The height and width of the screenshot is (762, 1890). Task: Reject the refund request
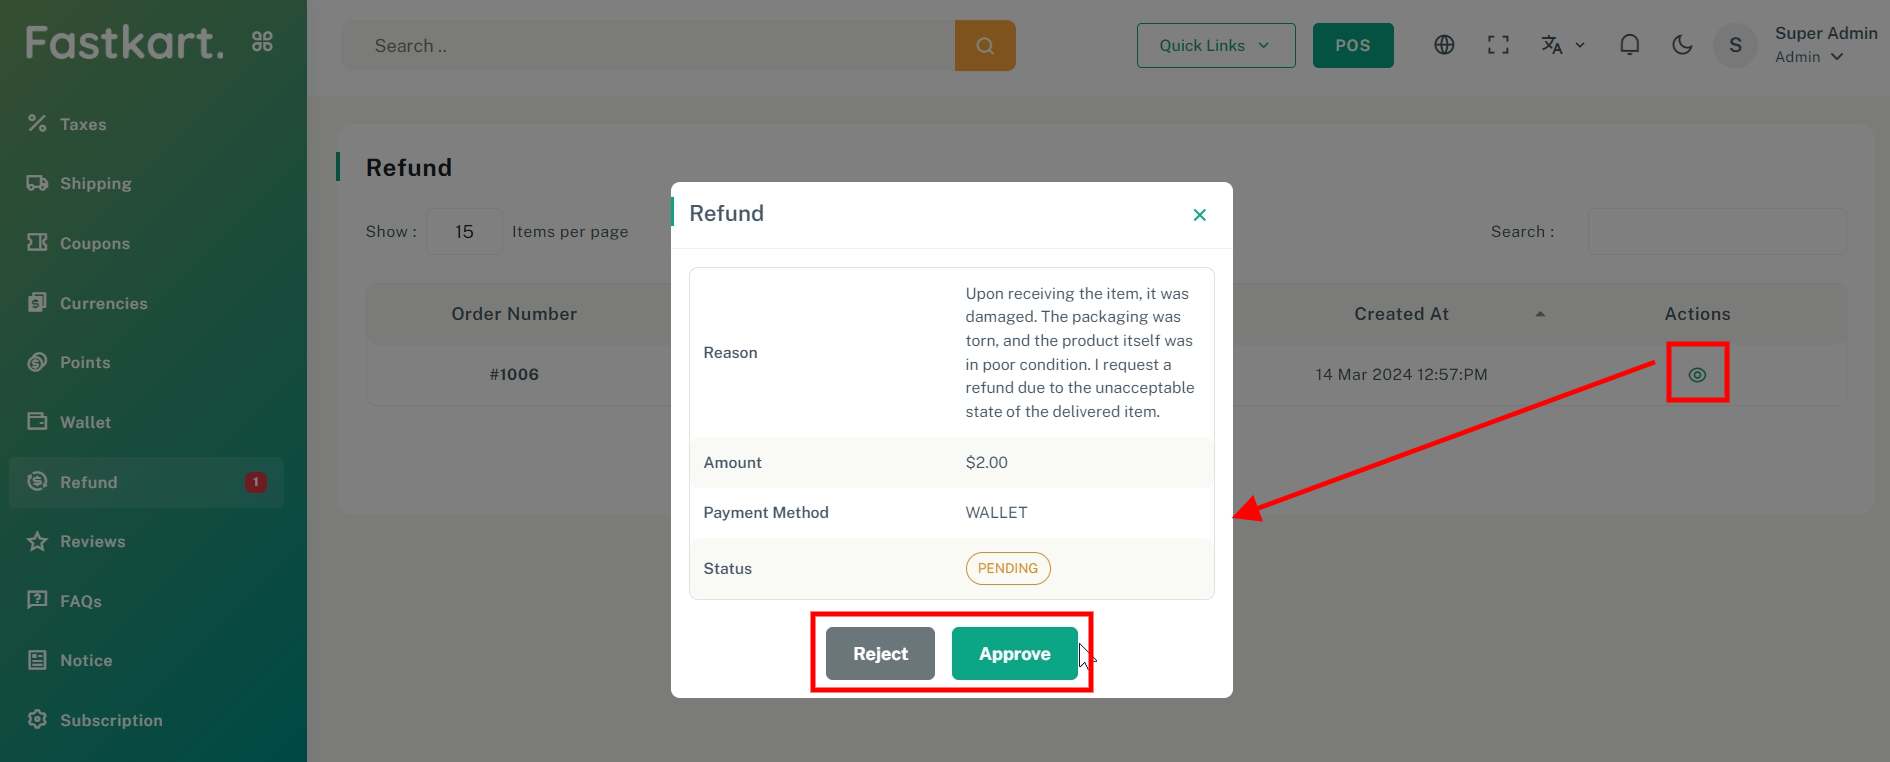tap(880, 654)
